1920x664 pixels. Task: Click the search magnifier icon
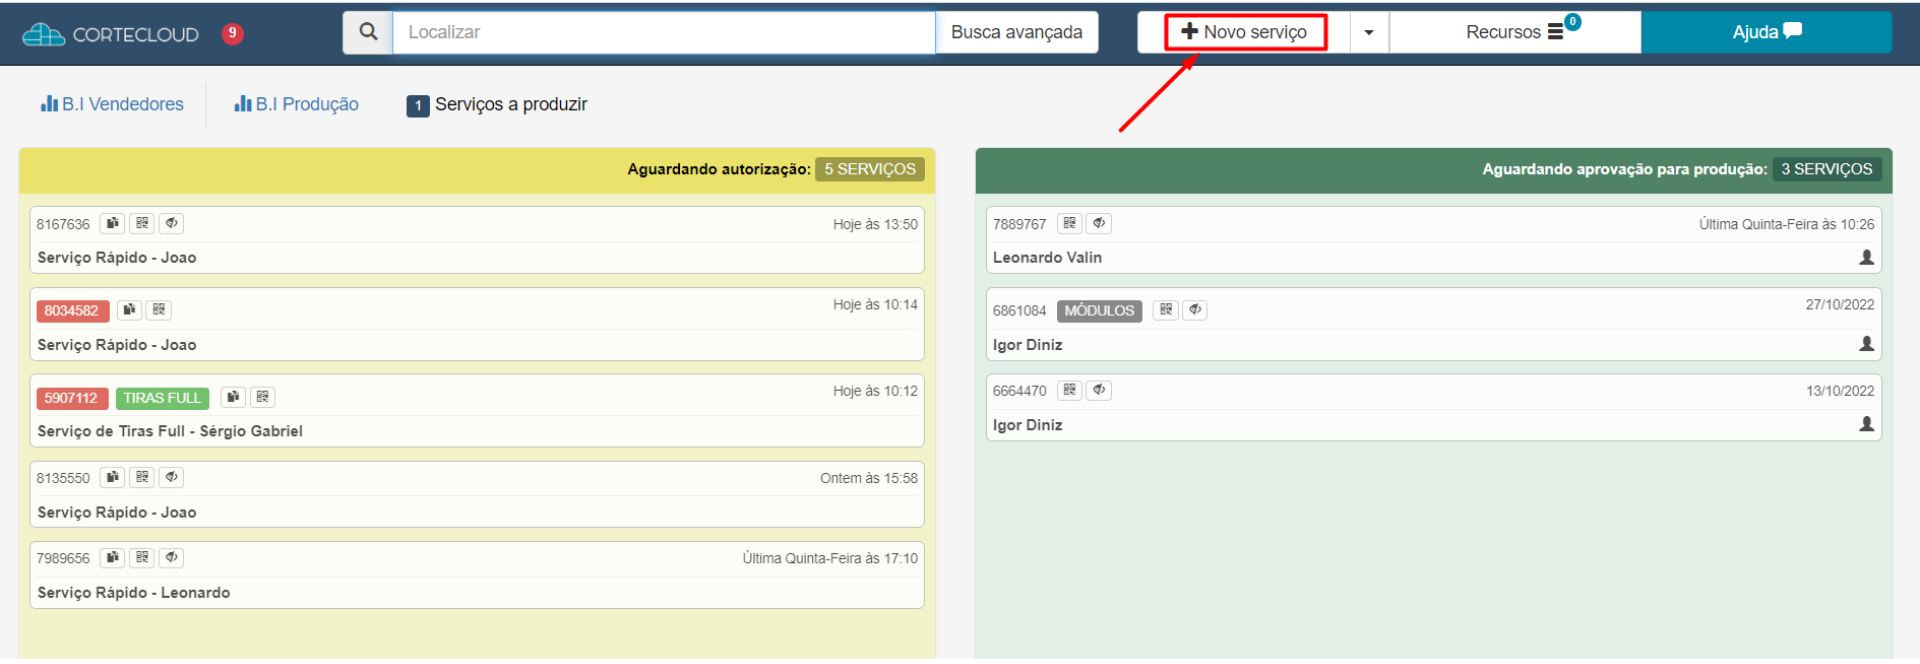point(368,32)
